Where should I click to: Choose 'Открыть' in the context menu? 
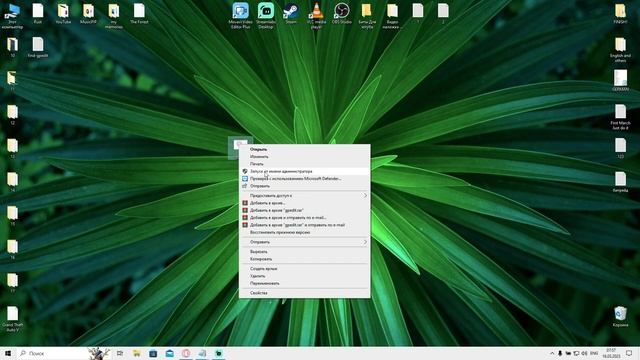click(x=304, y=149)
